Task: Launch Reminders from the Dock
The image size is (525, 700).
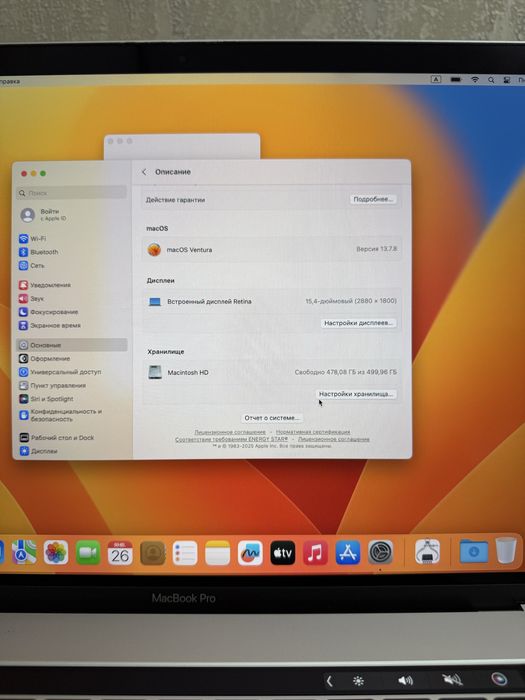Action: coord(185,553)
